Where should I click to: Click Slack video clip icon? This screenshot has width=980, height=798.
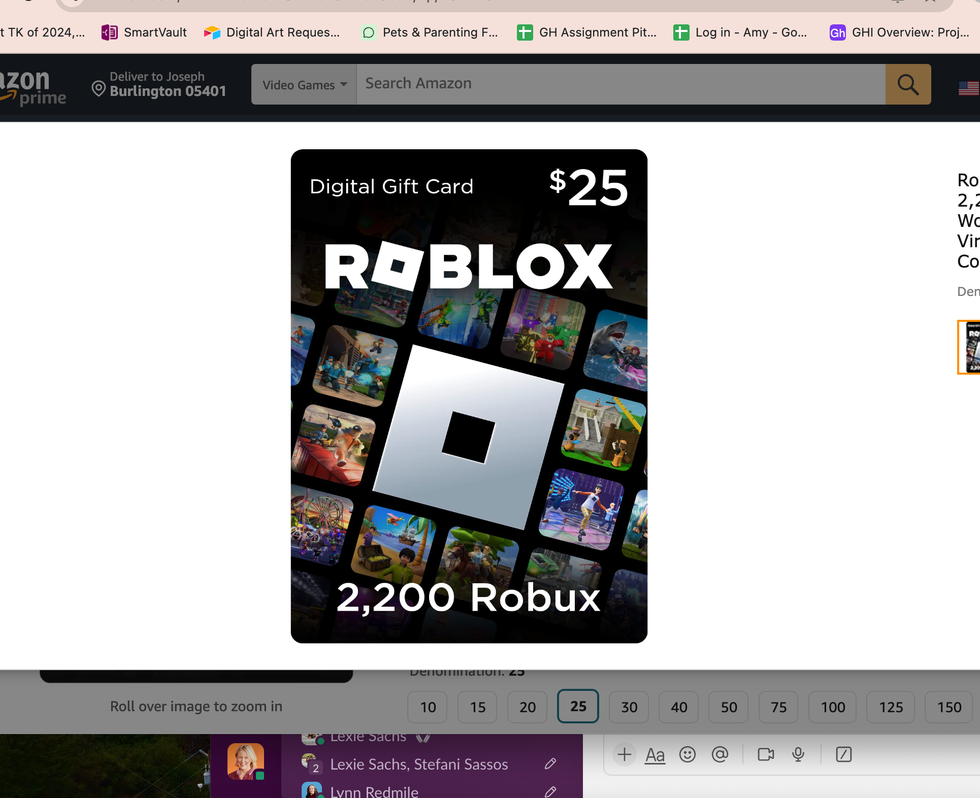pos(766,754)
